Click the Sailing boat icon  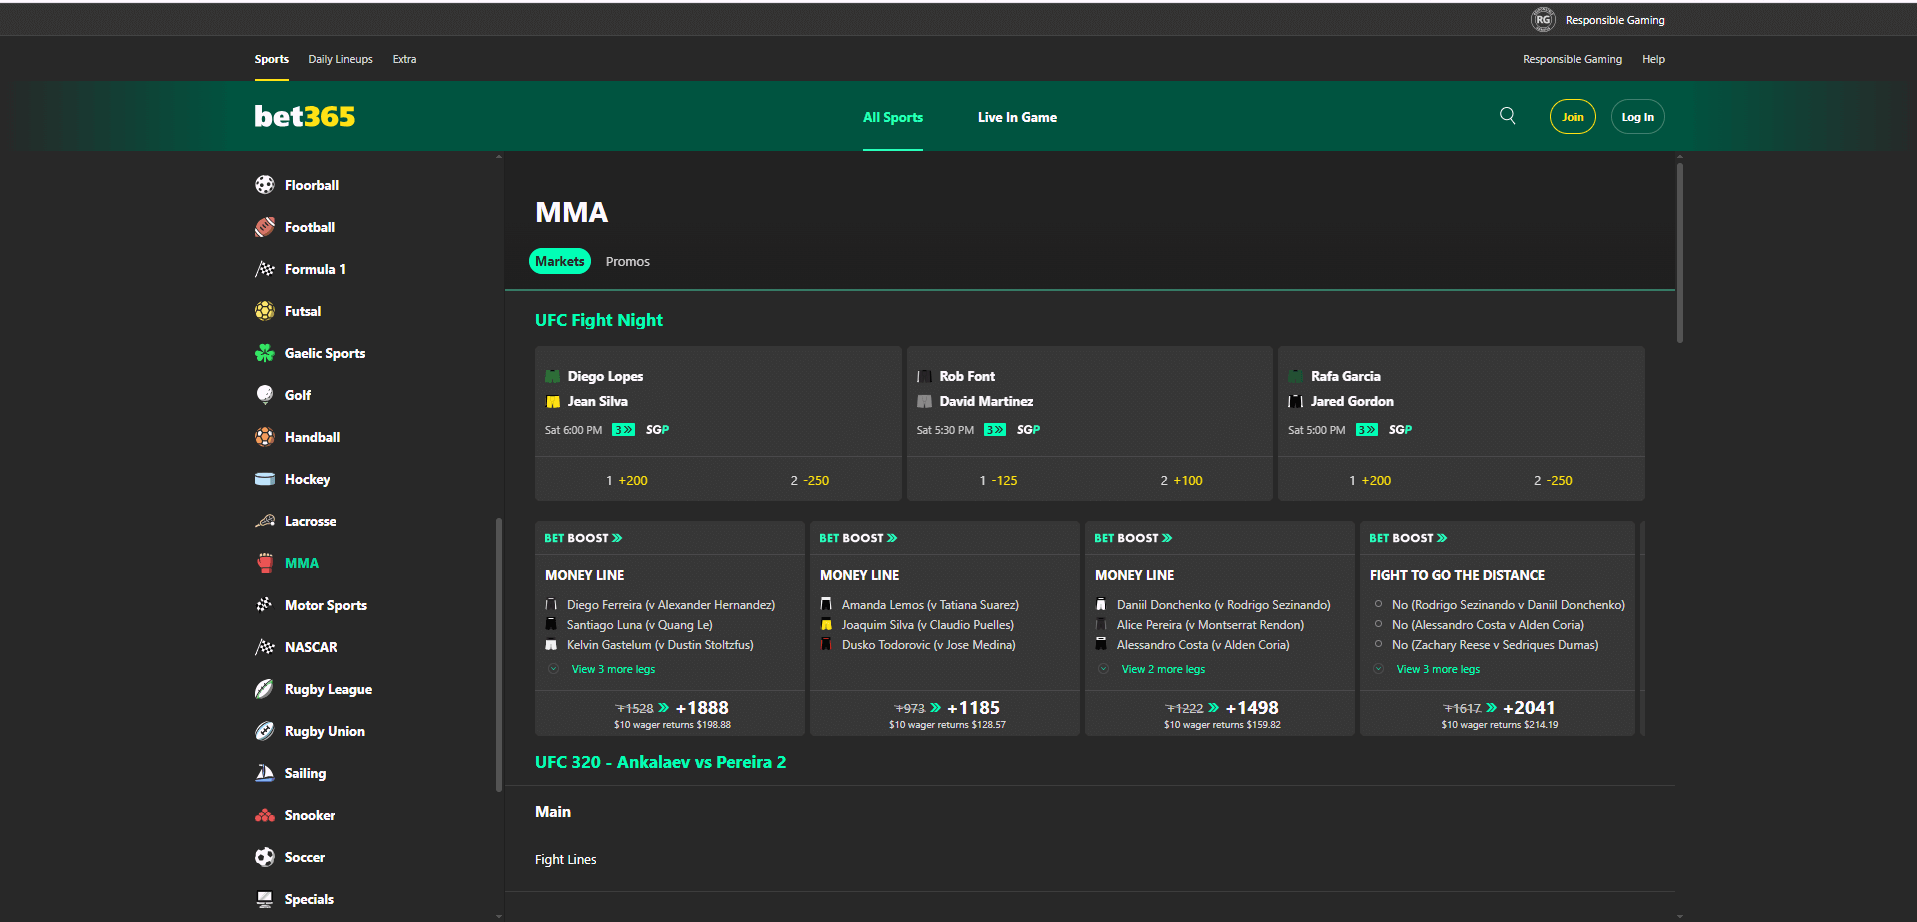pyautogui.click(x=265, y=773)
